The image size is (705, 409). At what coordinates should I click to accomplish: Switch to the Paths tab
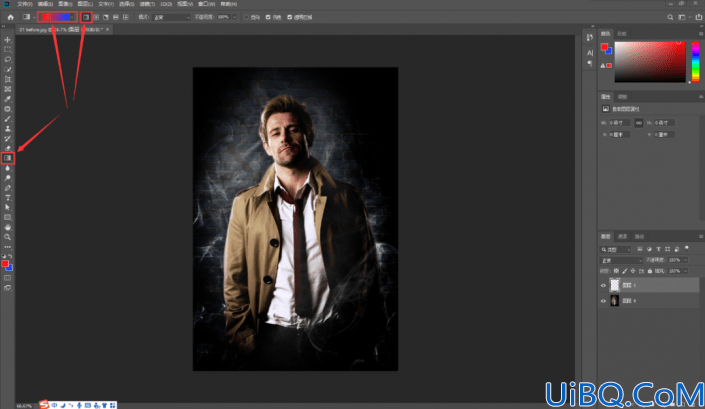pos(639,236)
